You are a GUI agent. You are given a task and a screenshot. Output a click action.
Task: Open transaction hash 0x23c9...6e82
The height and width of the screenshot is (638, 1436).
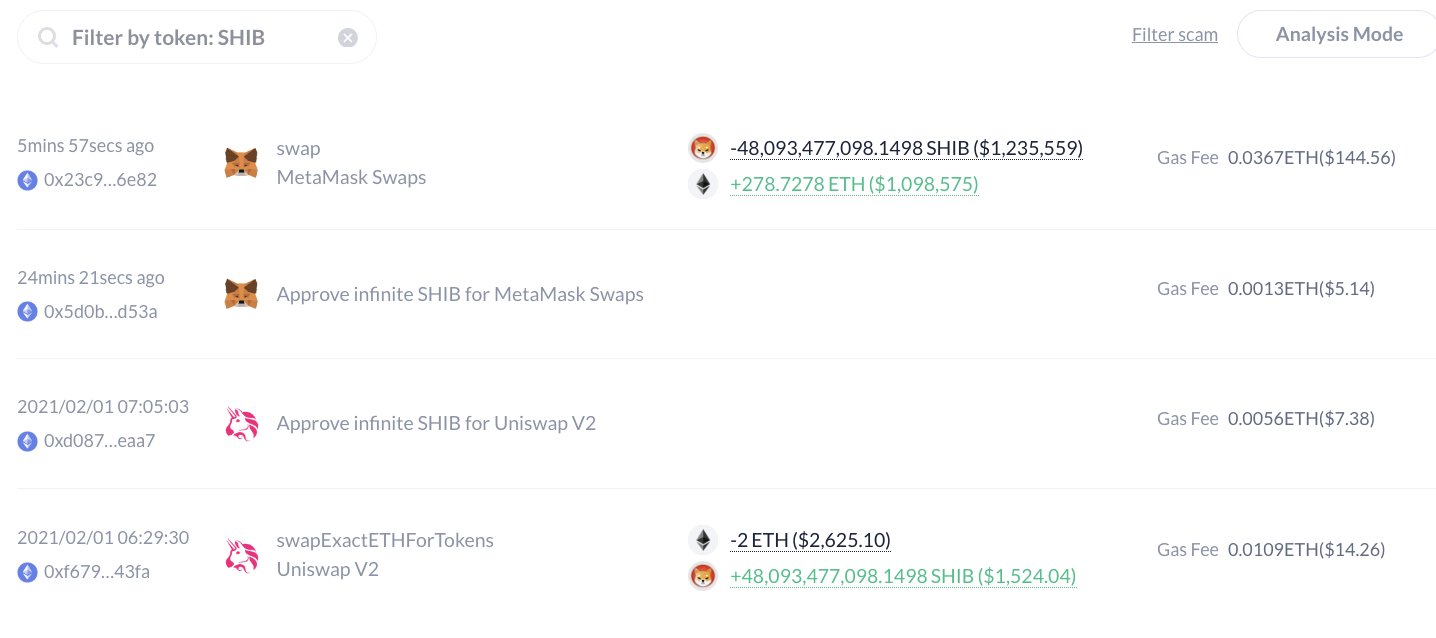point(100,180)
